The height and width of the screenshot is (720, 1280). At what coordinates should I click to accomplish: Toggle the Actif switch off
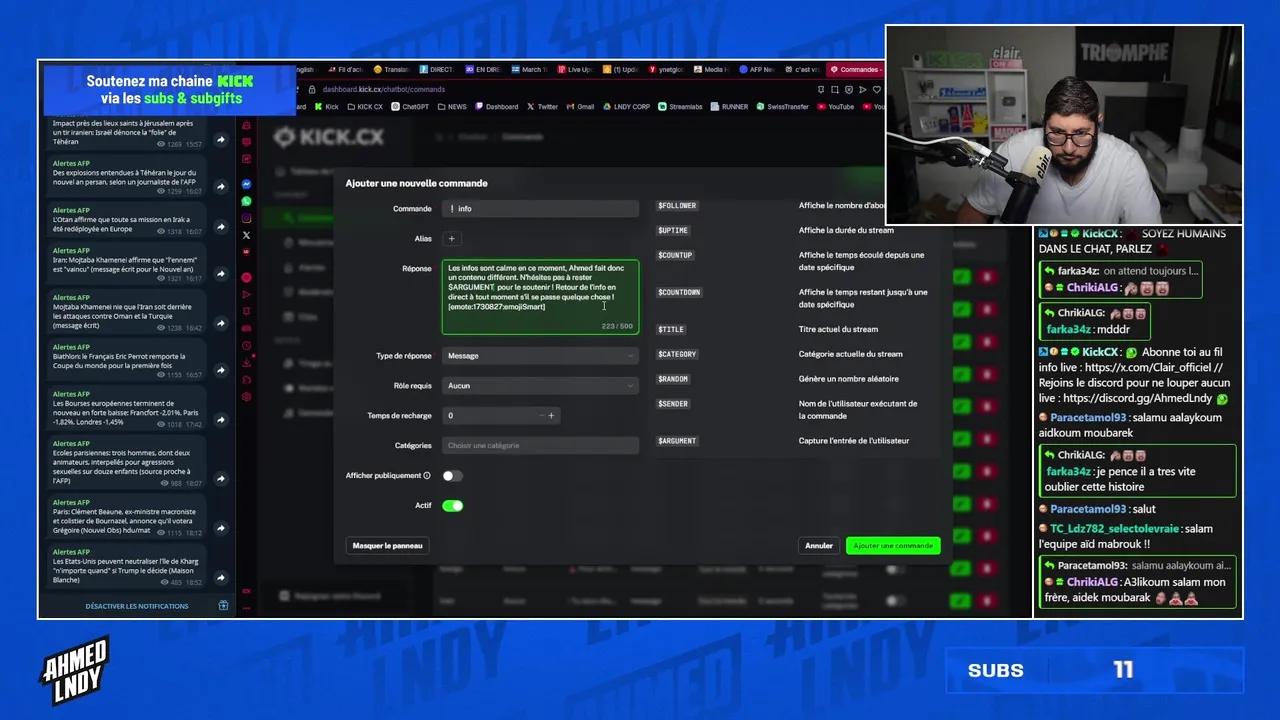pos(453,506)
